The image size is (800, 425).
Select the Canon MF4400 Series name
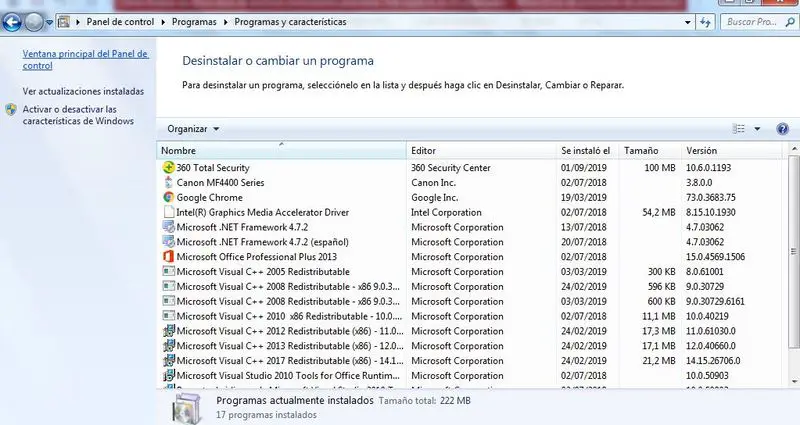(x=220, y=182)
